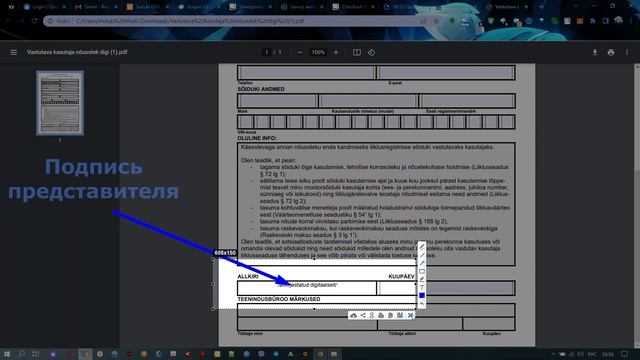The image size is (640, 360).
Task: Click the Kaubanduslik nimetus (mudel) field
Action: [368, 101]
